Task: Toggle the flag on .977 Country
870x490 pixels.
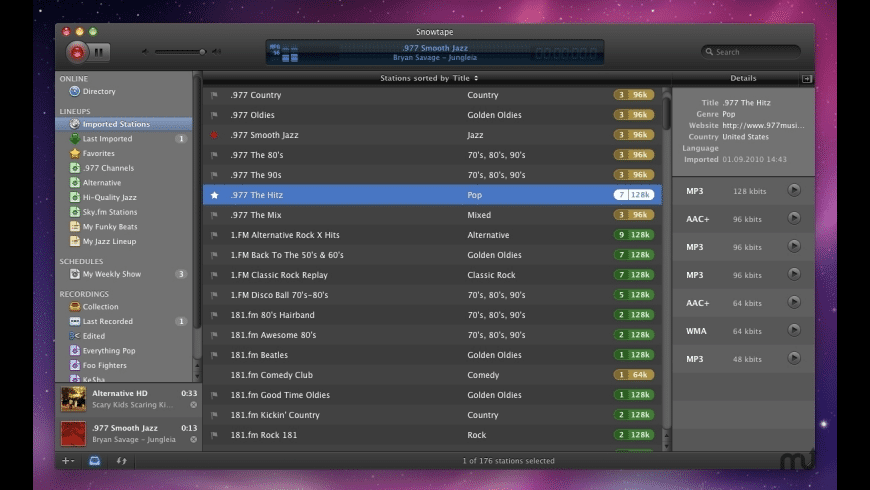Action: [x=214, y=96]
